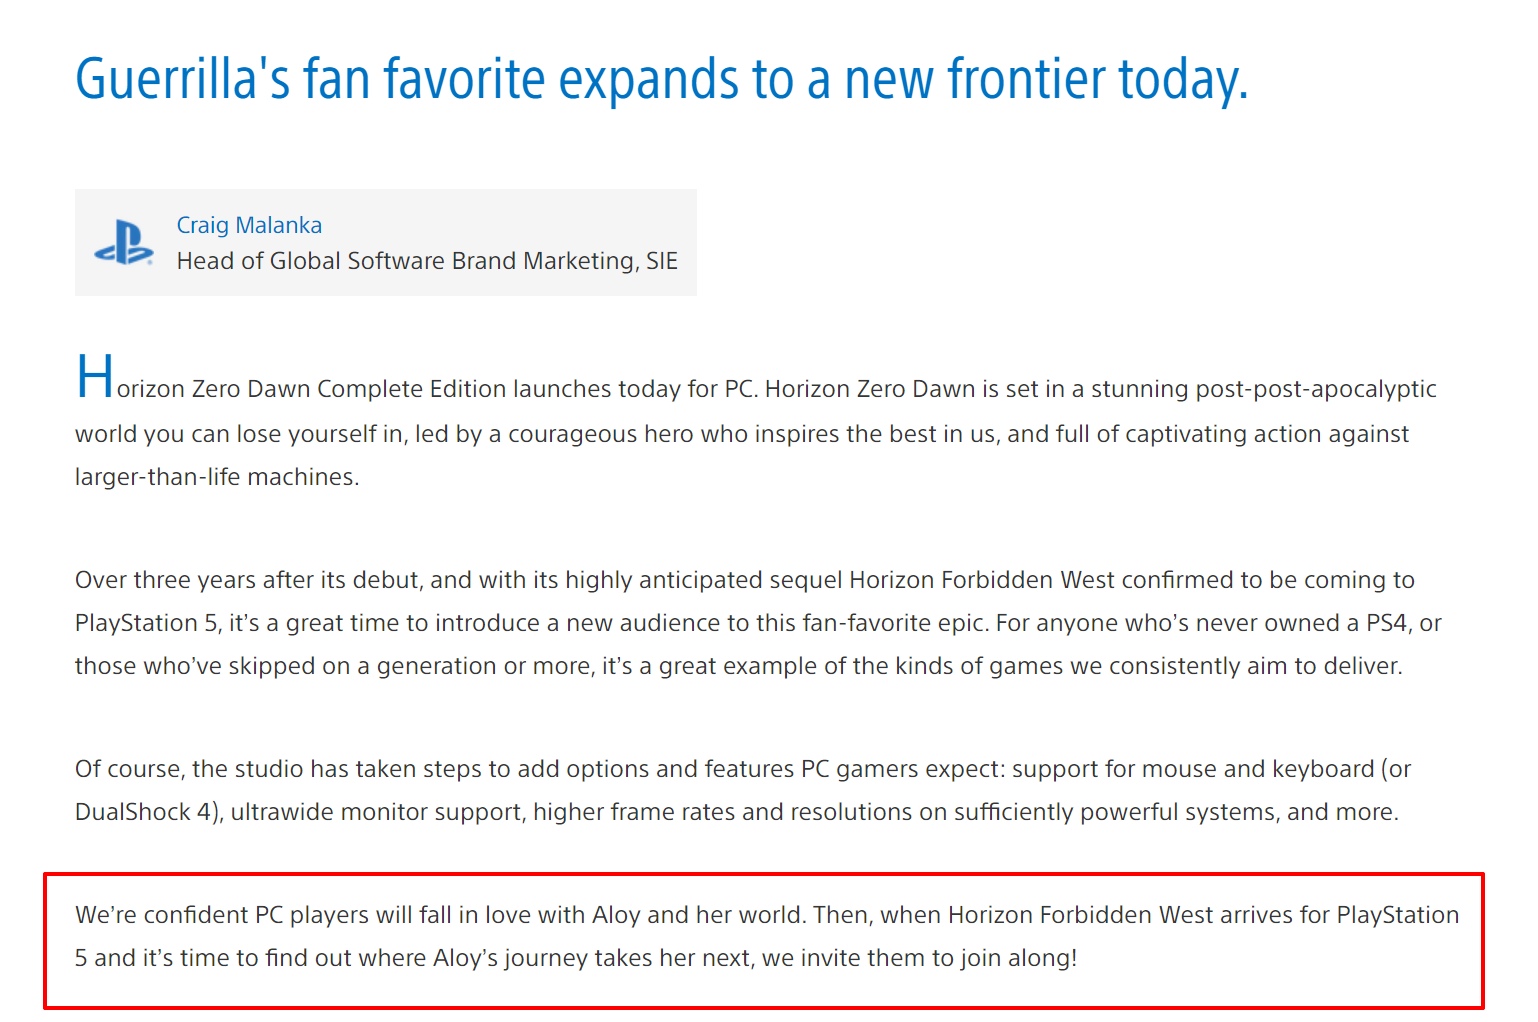Click the gray author card background
This screenshot has height=1022, width=1538.
click(x=386, y=242)
